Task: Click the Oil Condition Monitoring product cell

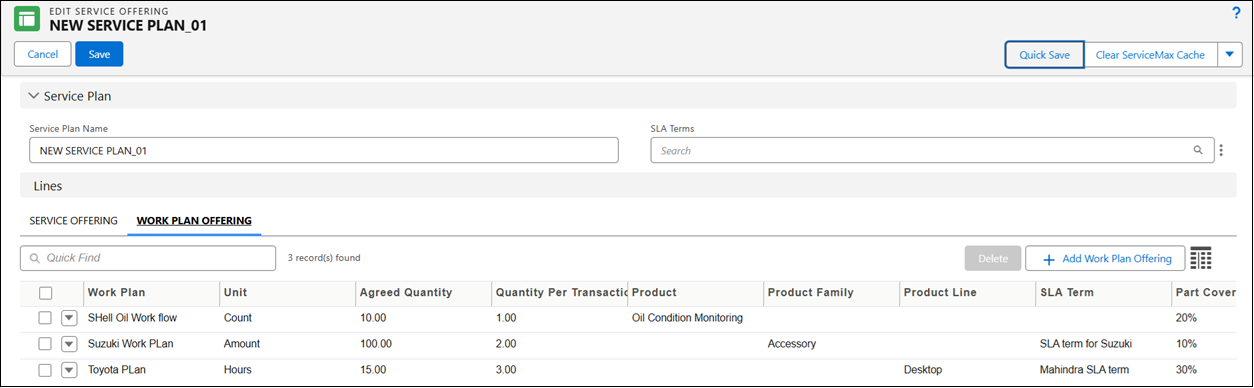Action: 688,318
